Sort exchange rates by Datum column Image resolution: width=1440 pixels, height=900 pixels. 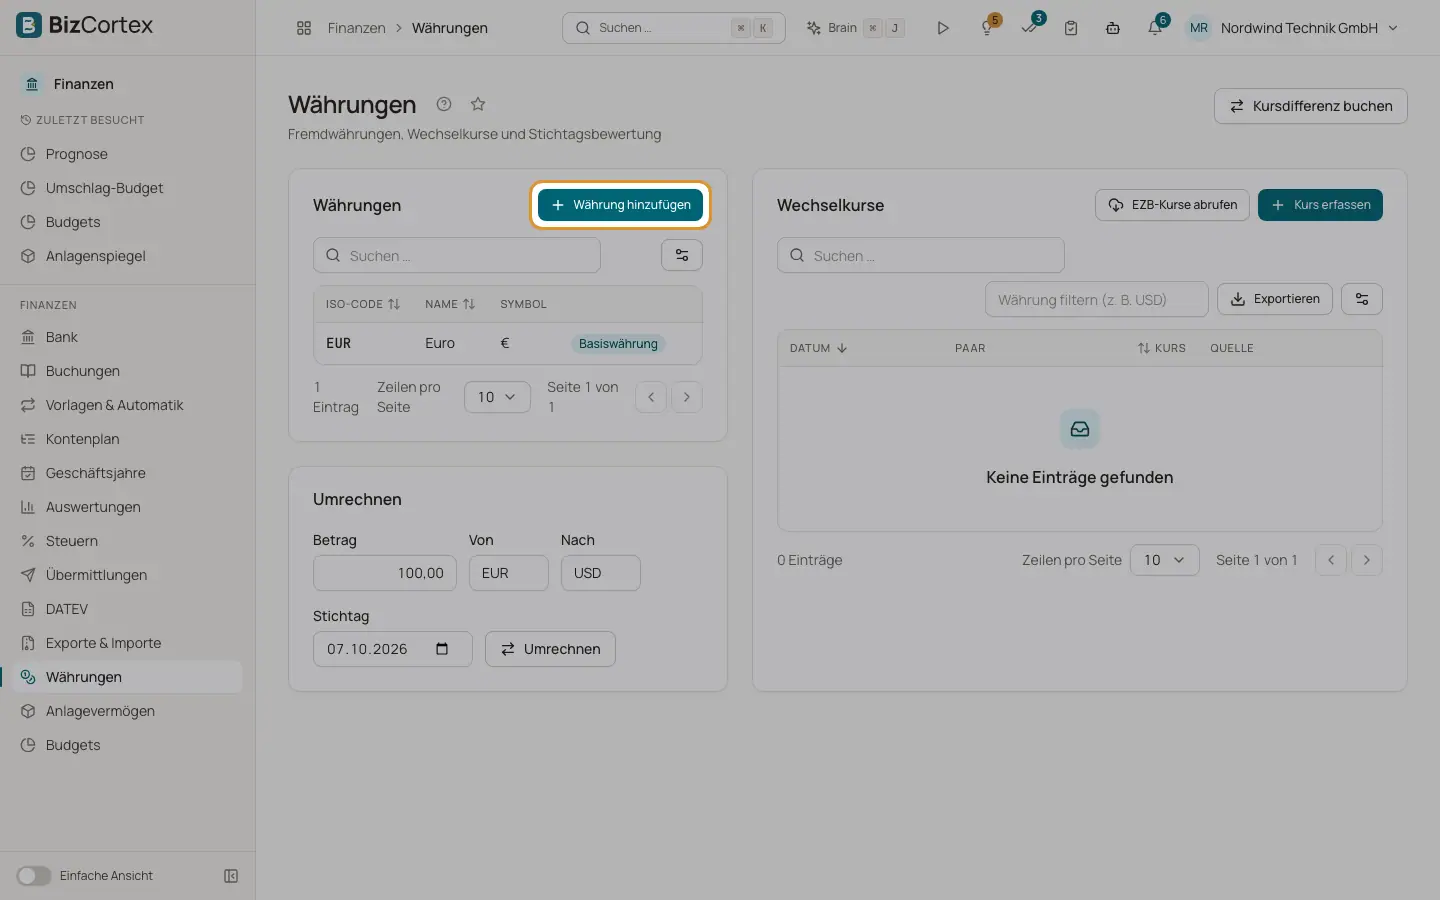818,348
